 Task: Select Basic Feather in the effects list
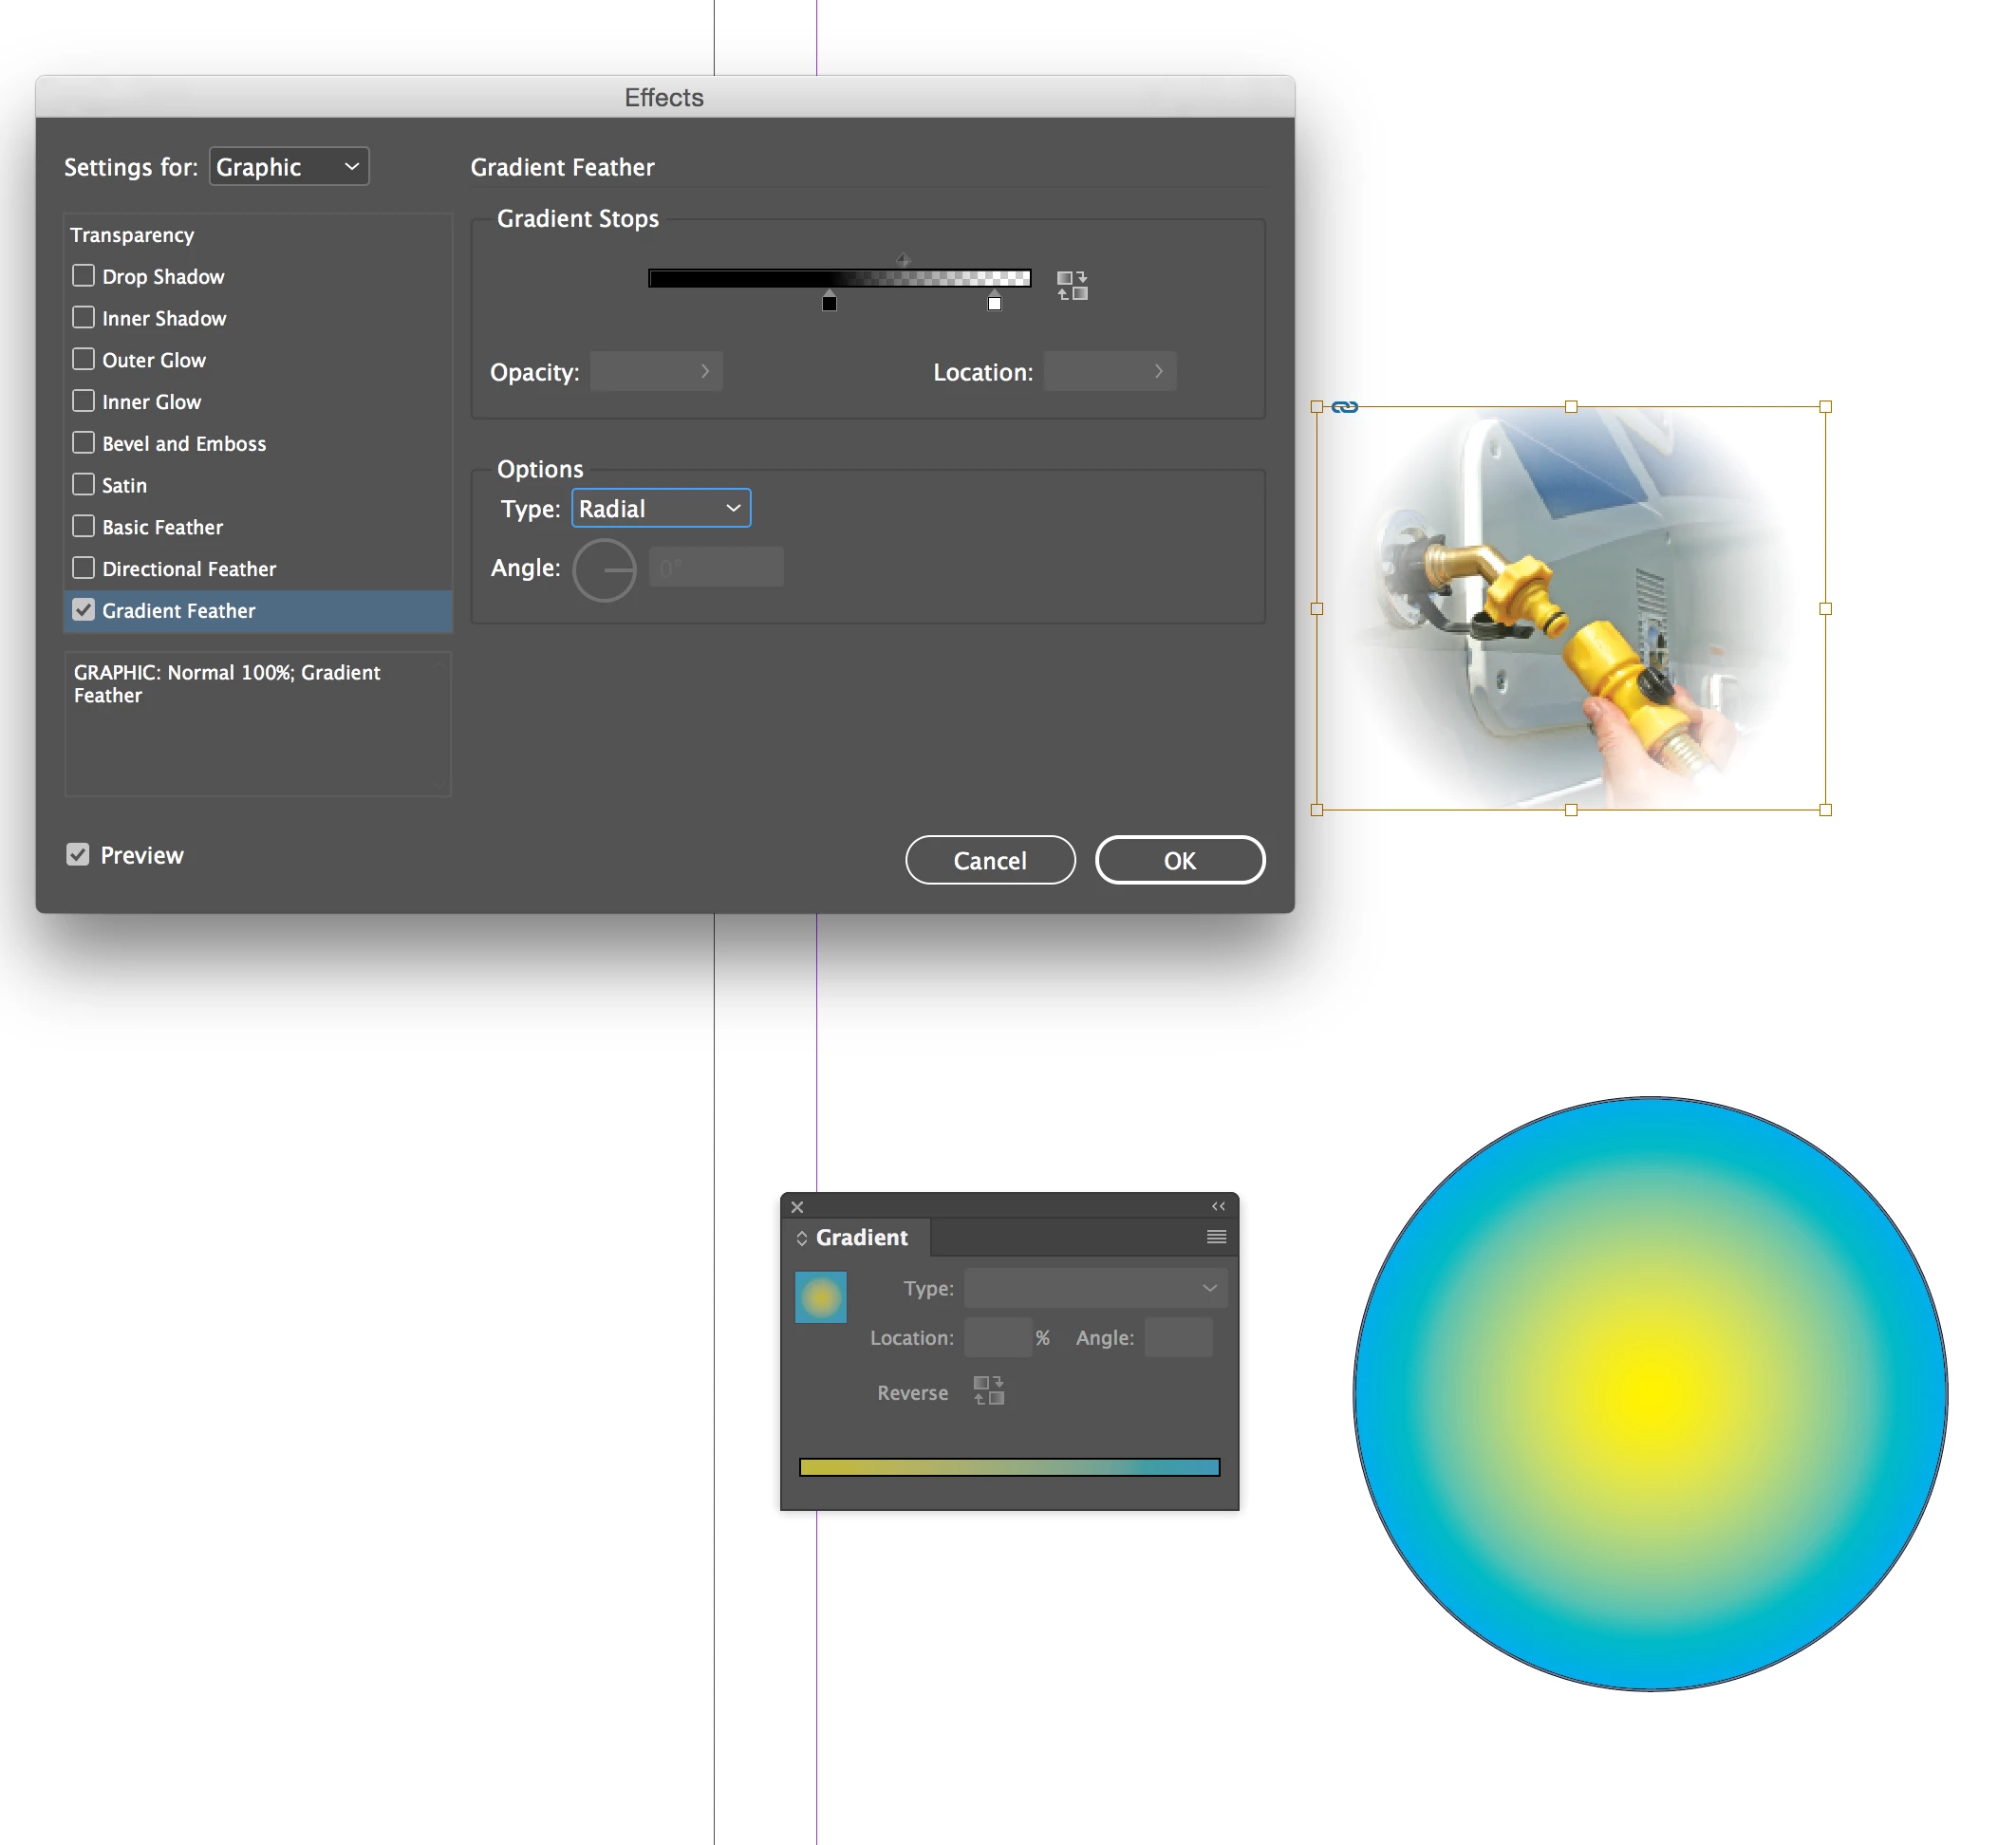click(x=162, y=527)
